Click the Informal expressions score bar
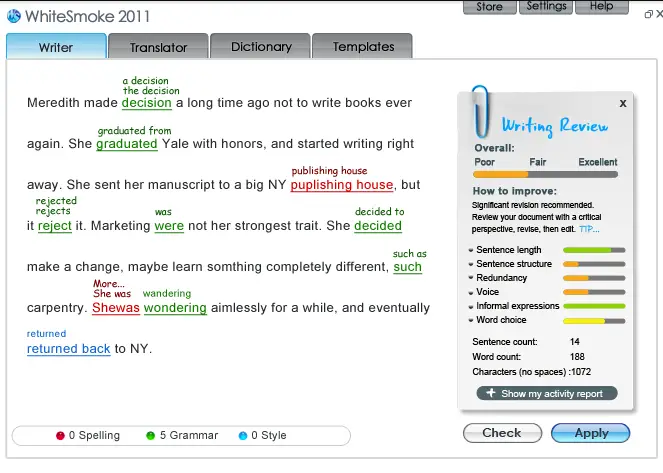Viewport: 663px width, 473px height. pyautogui.click(x=594, y=306)
